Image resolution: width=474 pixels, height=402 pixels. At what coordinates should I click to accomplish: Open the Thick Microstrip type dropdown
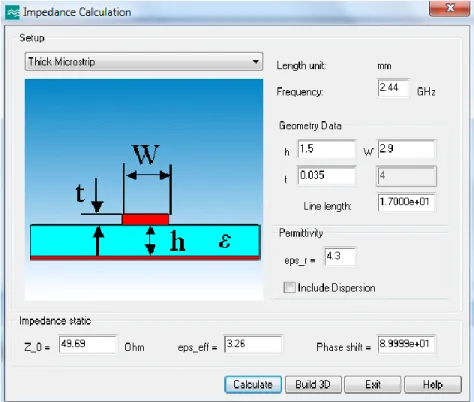pyautogui.click(x=144, y=62)
